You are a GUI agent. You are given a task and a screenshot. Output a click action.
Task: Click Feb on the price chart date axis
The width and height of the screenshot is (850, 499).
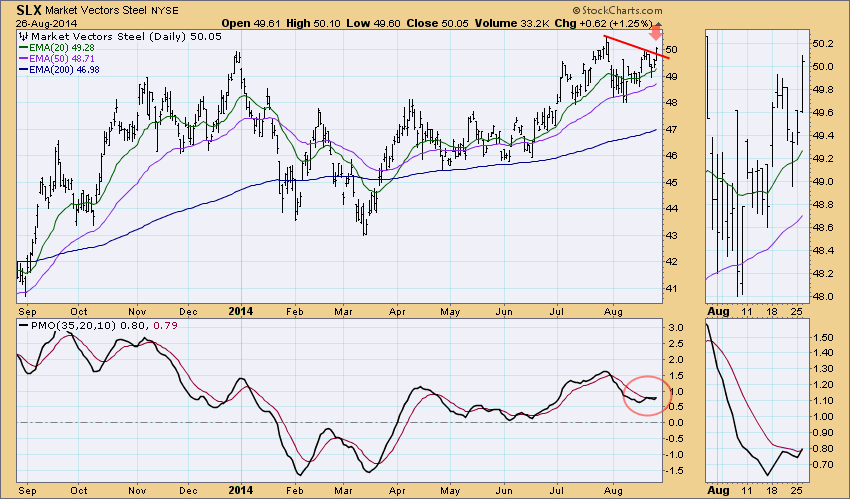[x=294, y=312]
